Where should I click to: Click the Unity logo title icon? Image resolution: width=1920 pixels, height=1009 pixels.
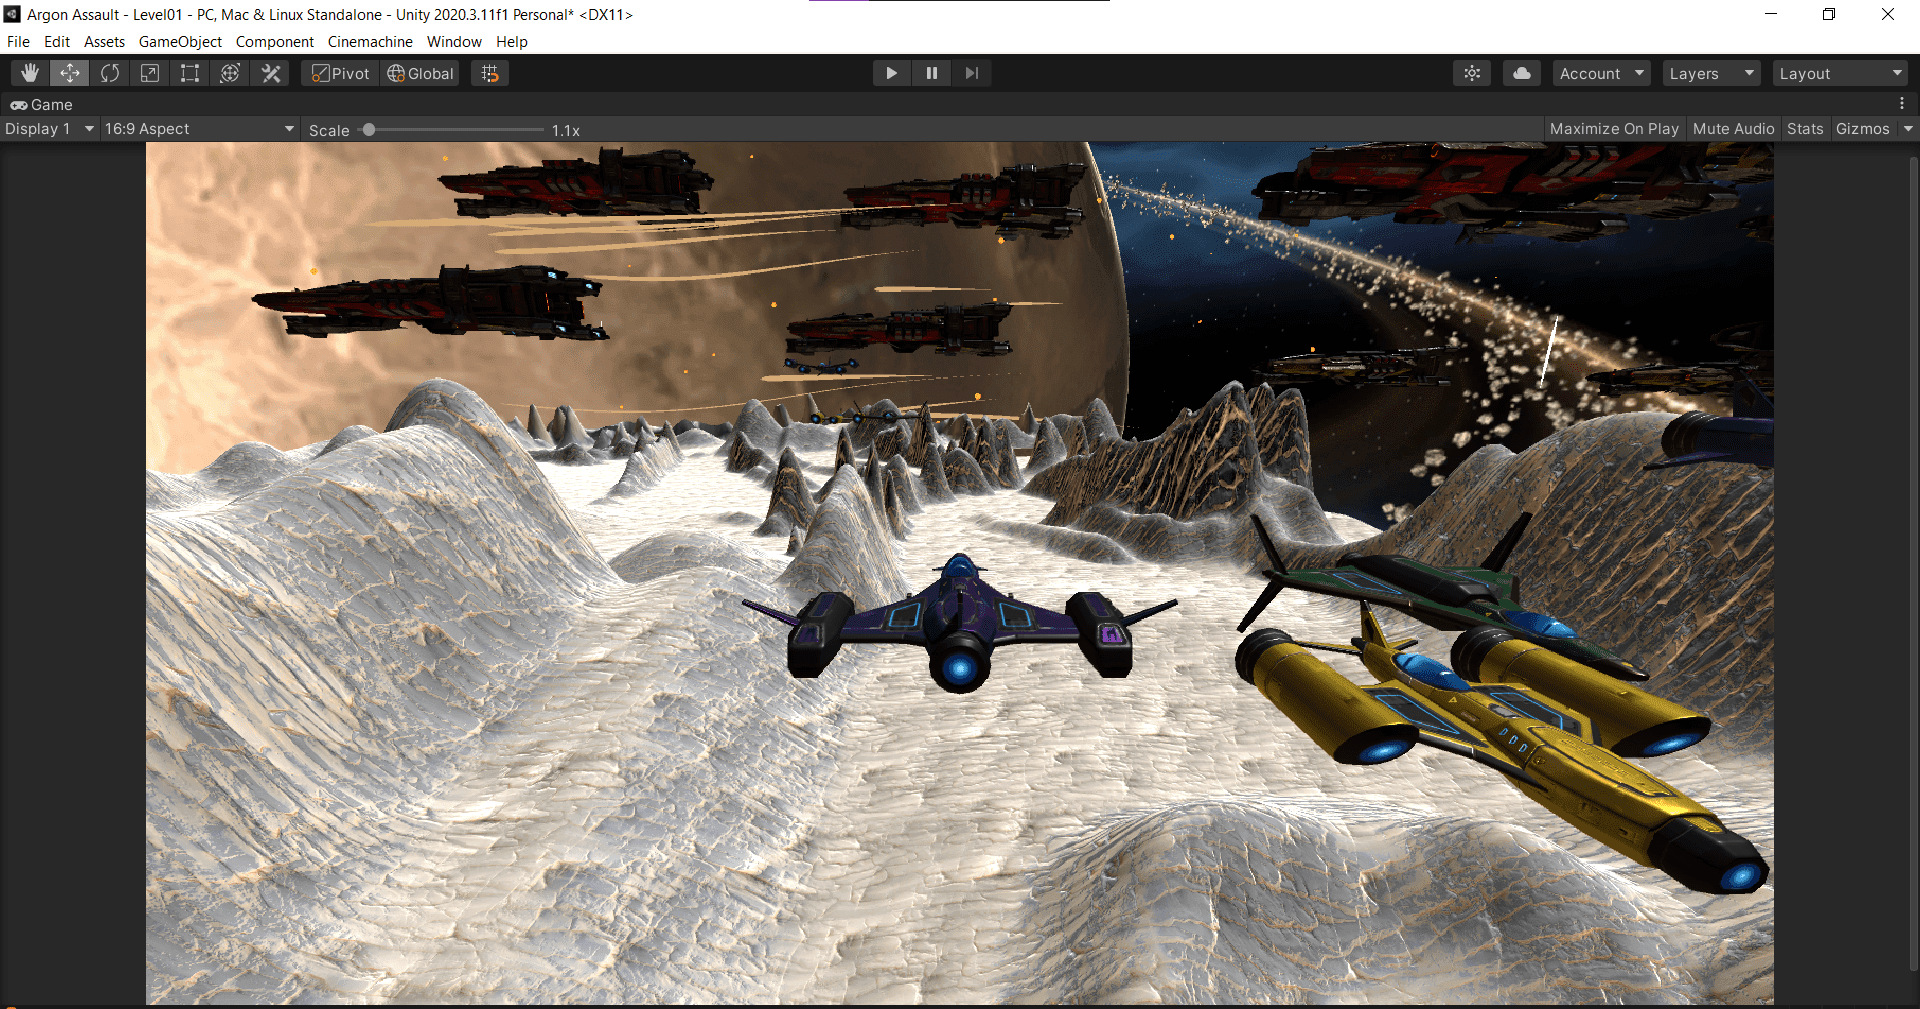[12, 14]
